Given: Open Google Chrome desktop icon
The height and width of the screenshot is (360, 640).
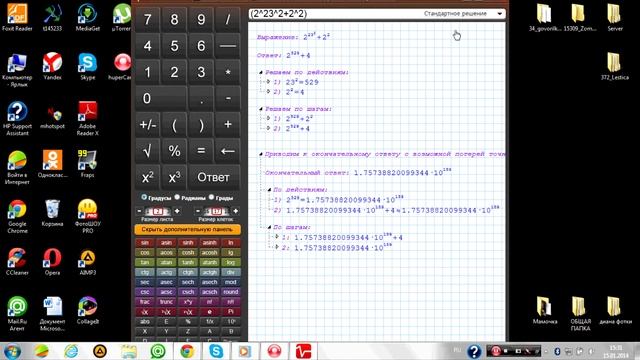Looking at the screenshot, I should [x=17, y=216].
